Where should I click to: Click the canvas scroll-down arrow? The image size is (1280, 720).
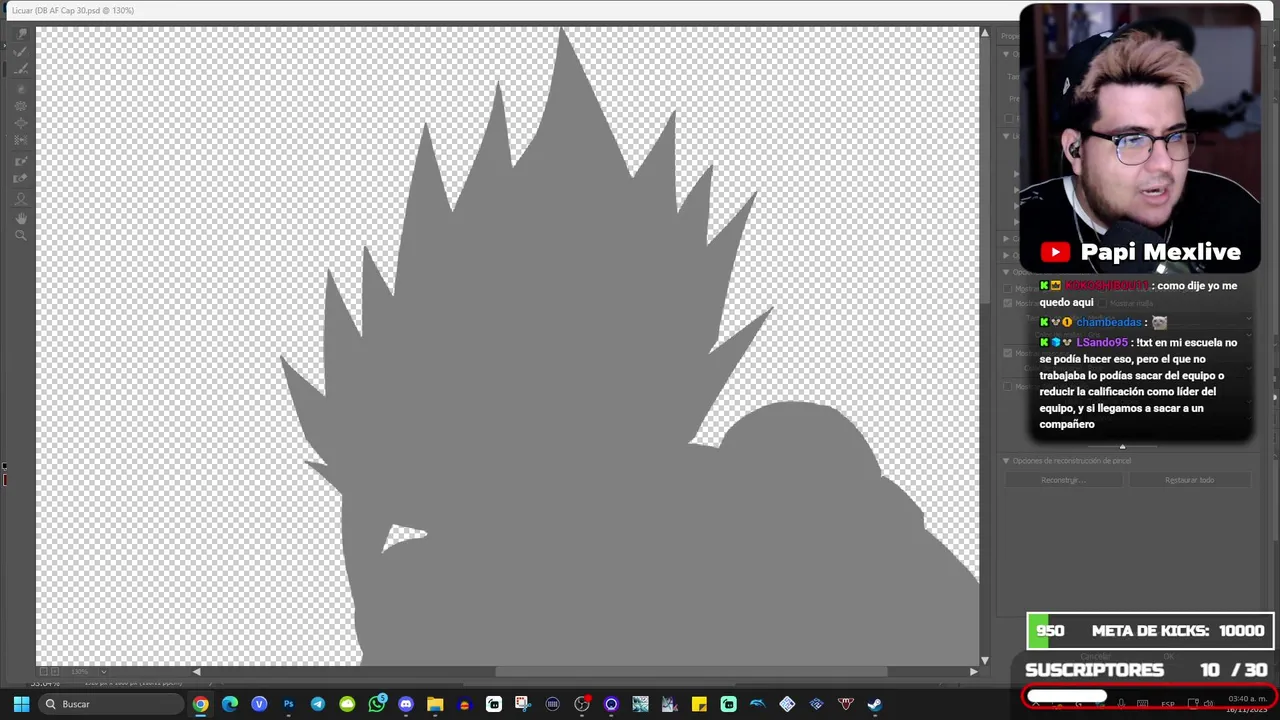tap(984, 660)
